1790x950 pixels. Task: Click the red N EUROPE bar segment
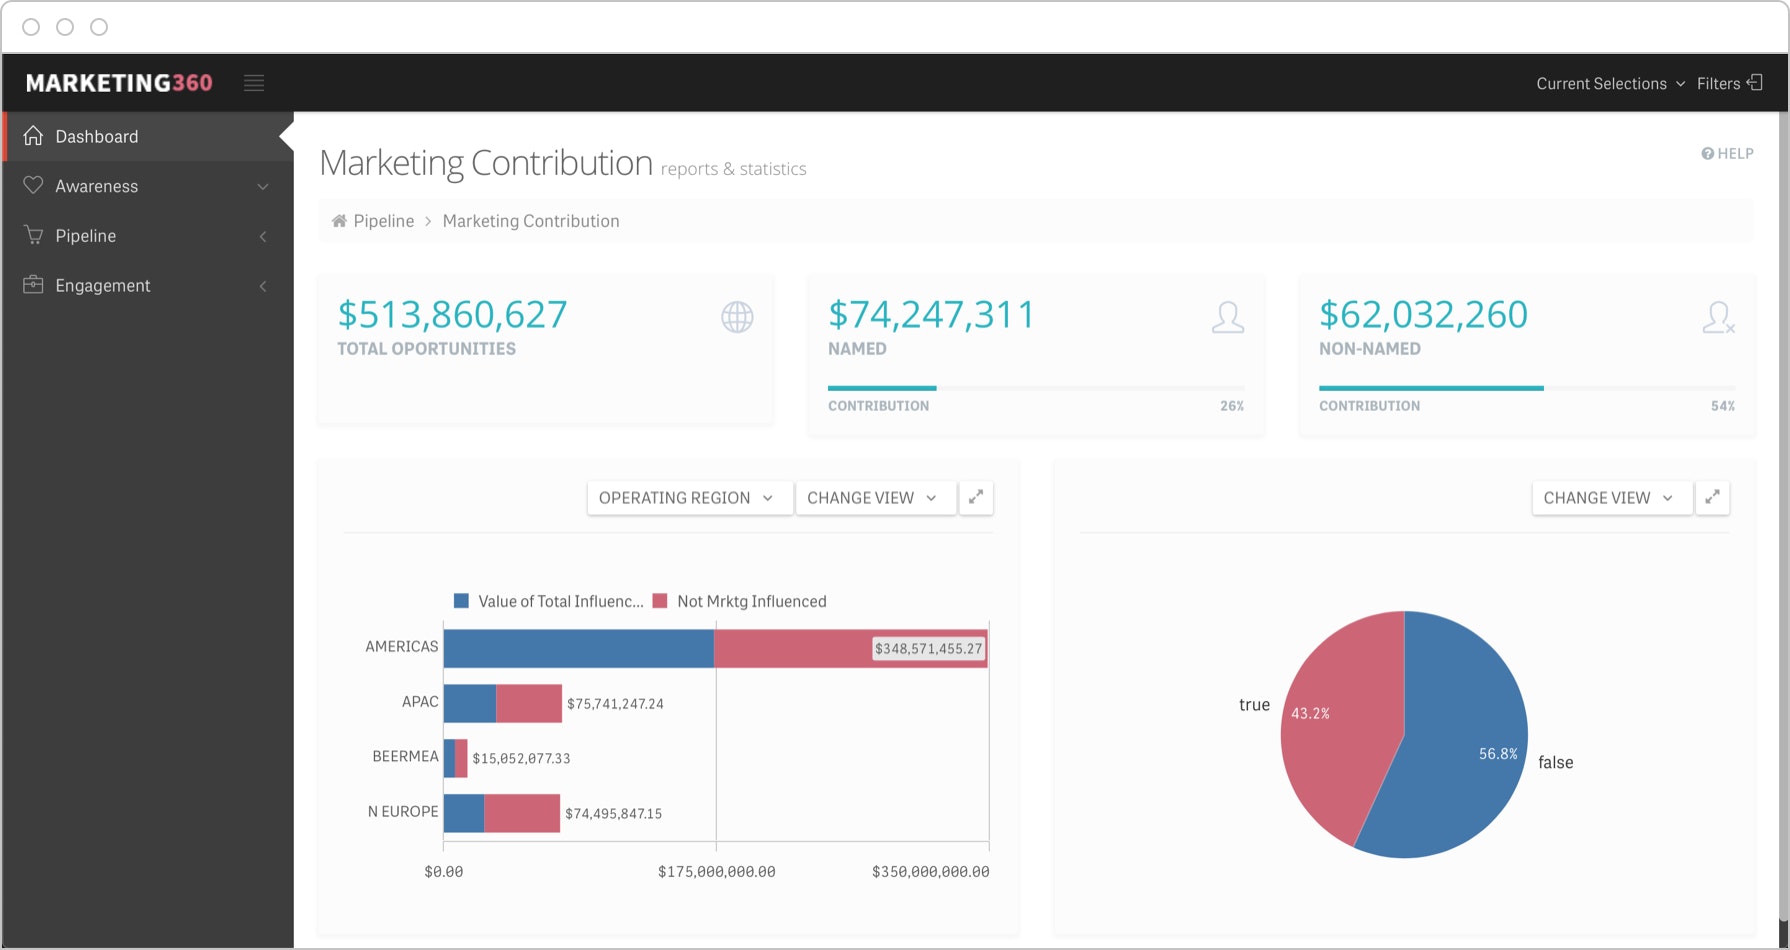[522, 813]
